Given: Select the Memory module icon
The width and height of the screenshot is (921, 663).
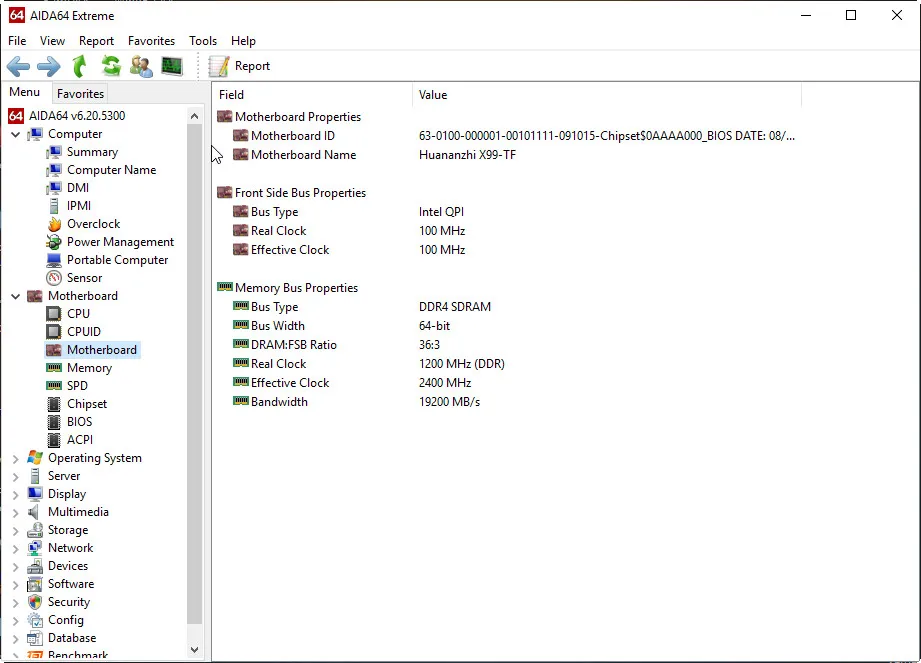Looking at the screenshot, I should [x=54, y=368].
